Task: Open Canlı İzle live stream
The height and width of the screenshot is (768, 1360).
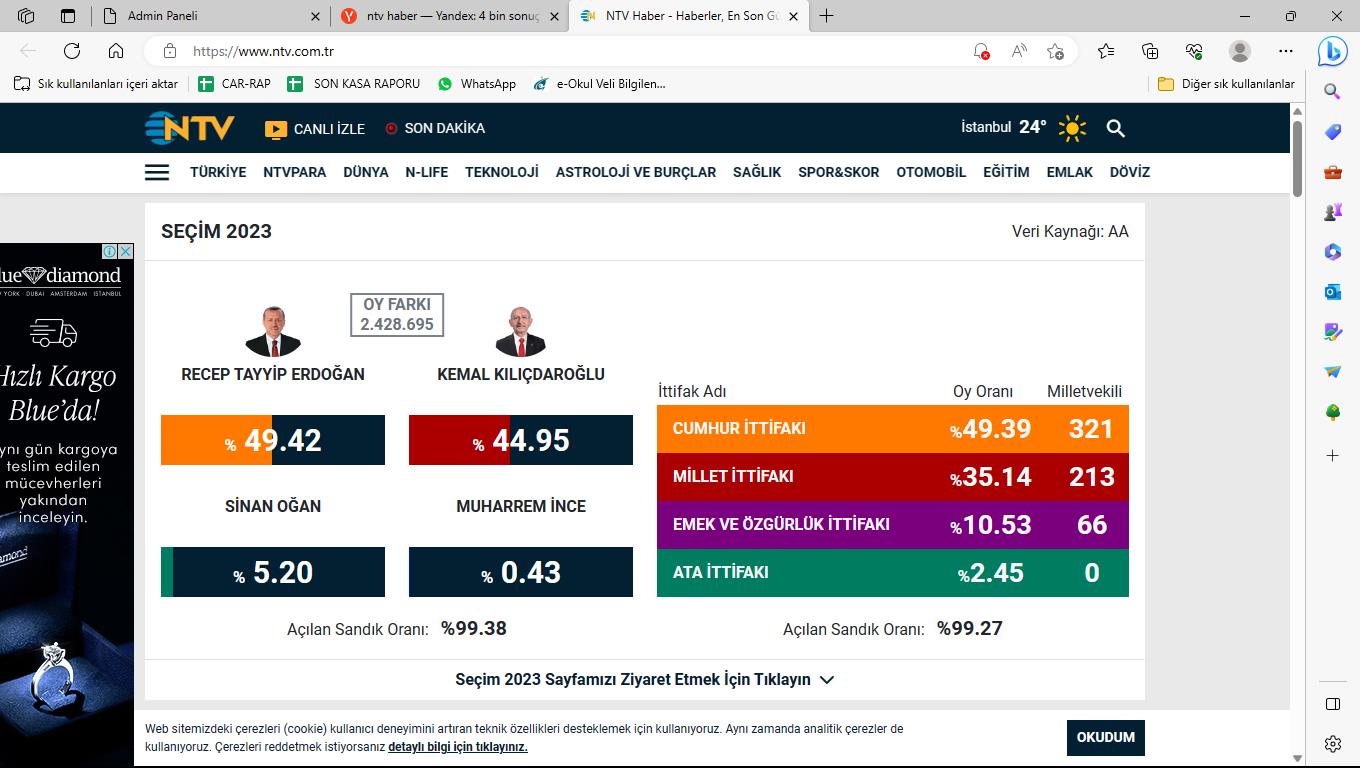Action: (315, 129)
